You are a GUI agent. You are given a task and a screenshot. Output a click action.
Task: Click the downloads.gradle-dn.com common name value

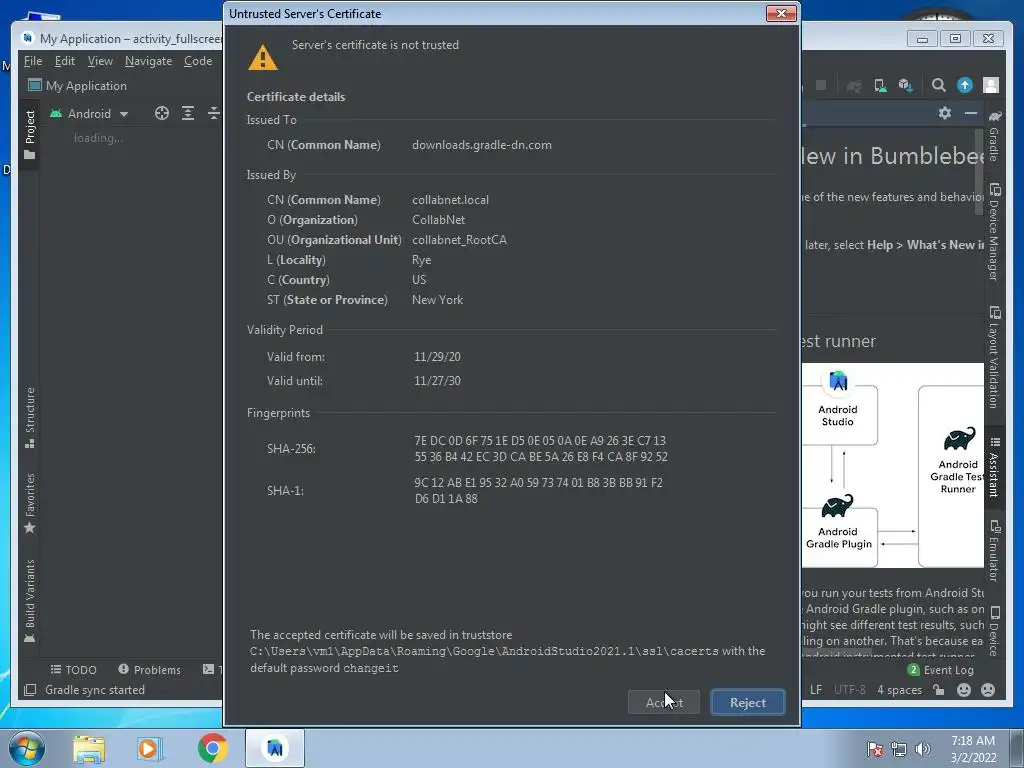pyautogui.click(x=482, y=145)
